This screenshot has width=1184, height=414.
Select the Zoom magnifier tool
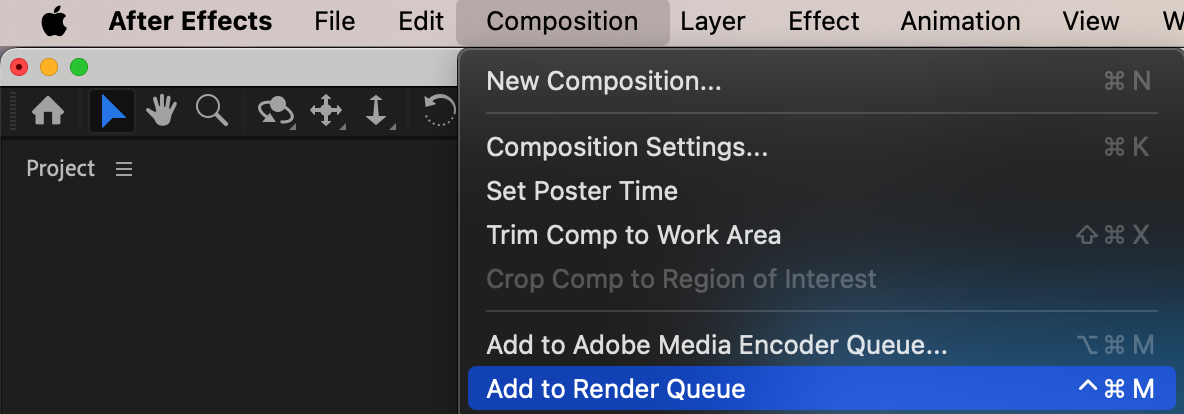pyautogui.click(x=211, y=111)
